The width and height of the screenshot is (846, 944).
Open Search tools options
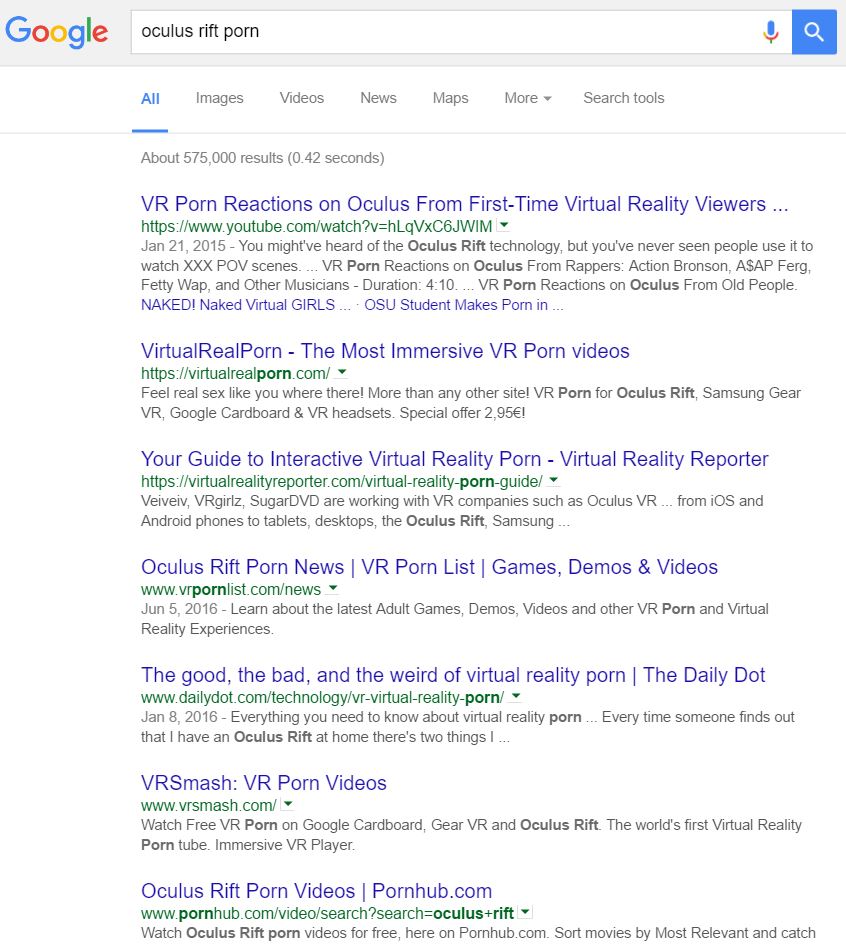point(624,98)
